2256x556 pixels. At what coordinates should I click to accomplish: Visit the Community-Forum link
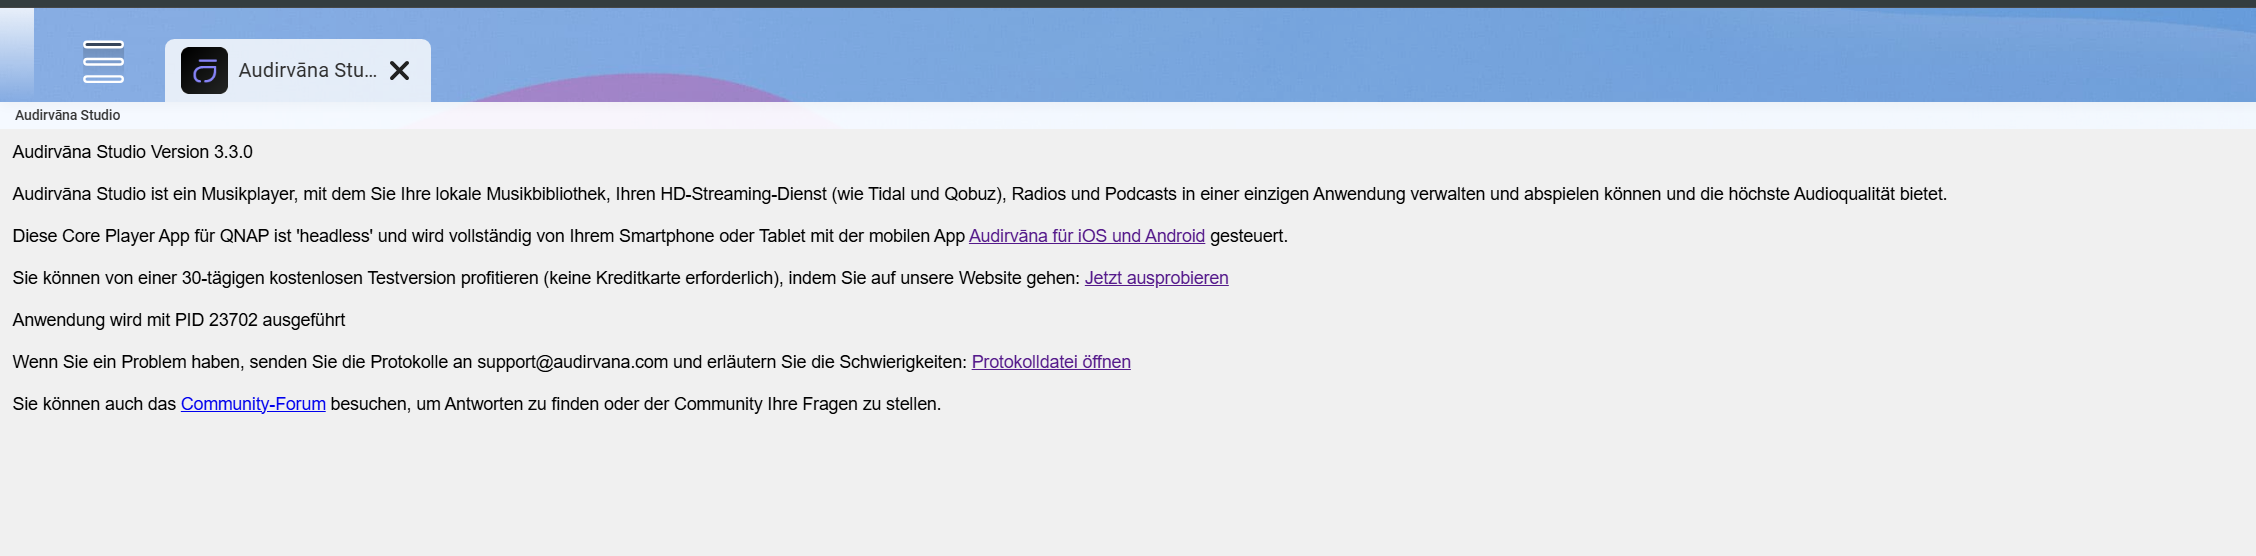tap(253, 404)
